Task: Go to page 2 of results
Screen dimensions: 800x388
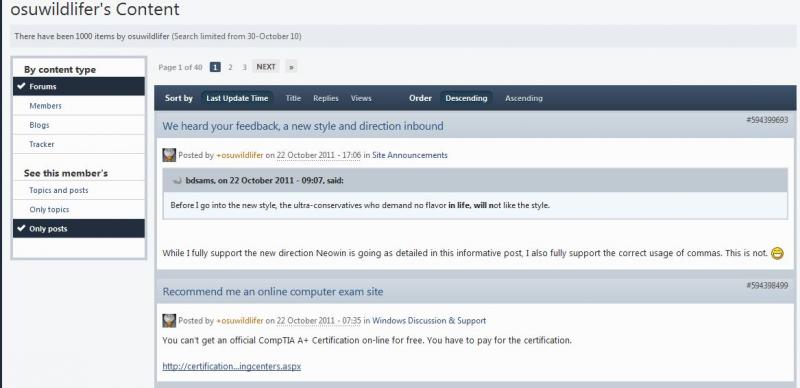Action: pyautogui.click(x=230, y=67)
